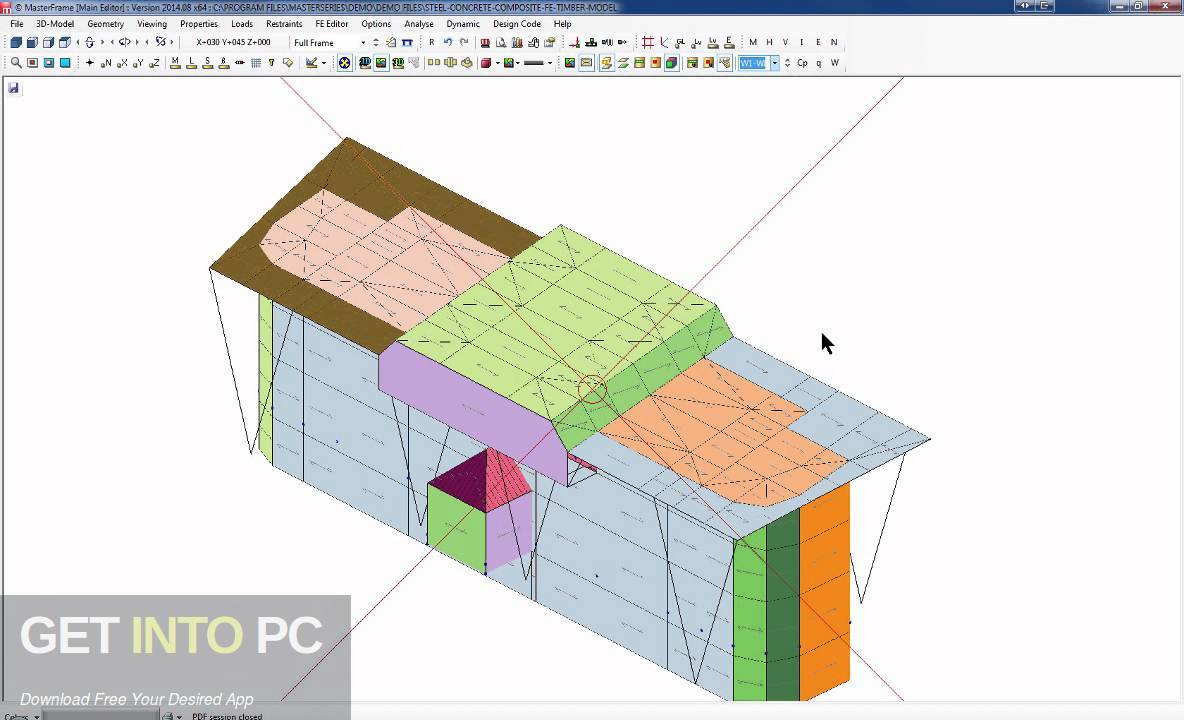The image size is (1184, 720).
Task: Undo the last action
Action: [x=448, y=42]
